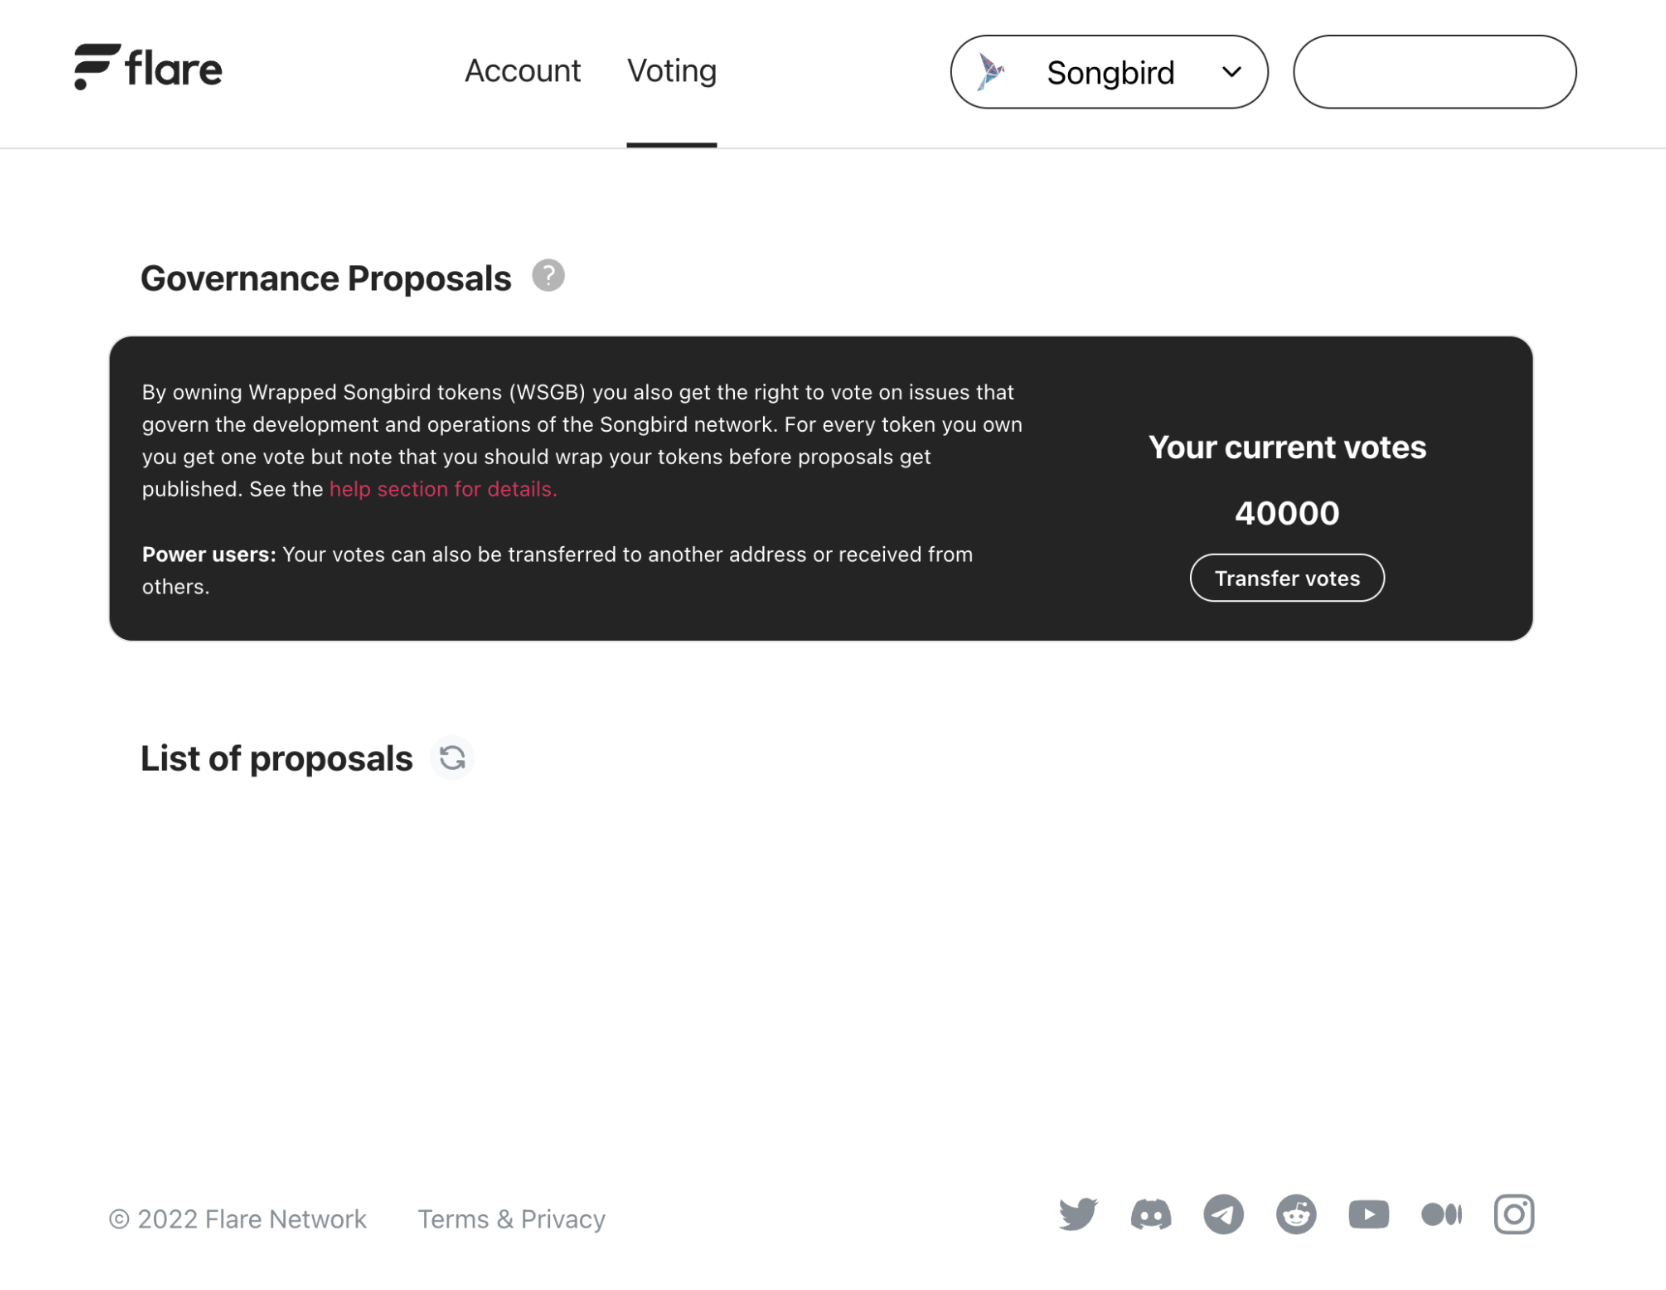Open the Telegram channel icon
This screenshot has height=1290, width=1666.
(1223, 1214)
